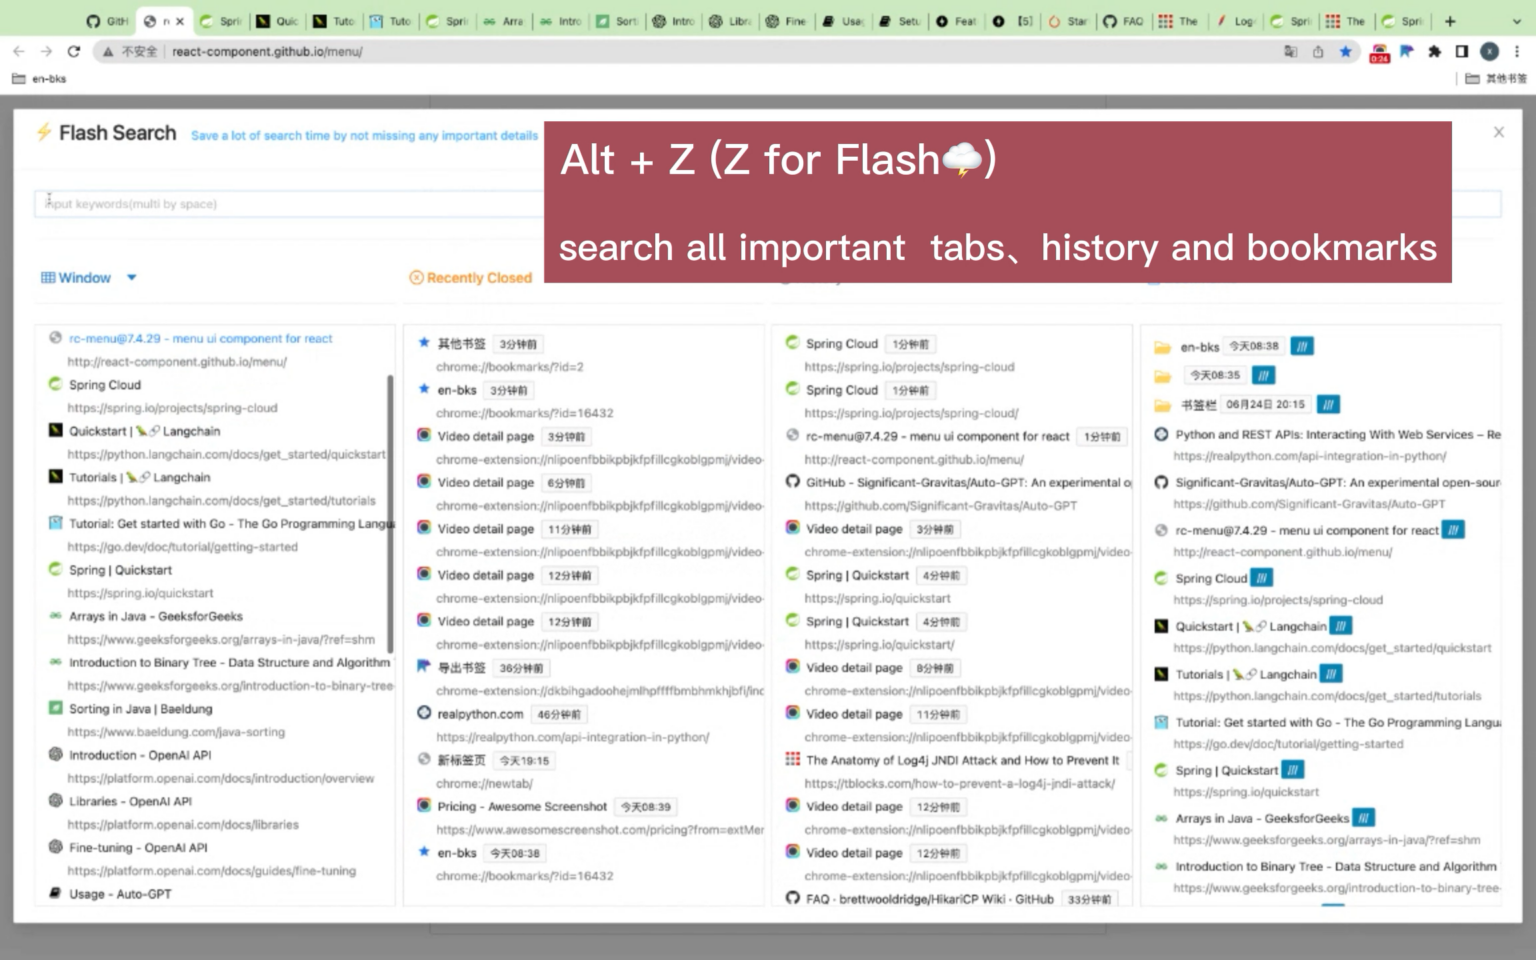Click the en-bks folder icon in bookmarks column

click(x=1162, y=348)
